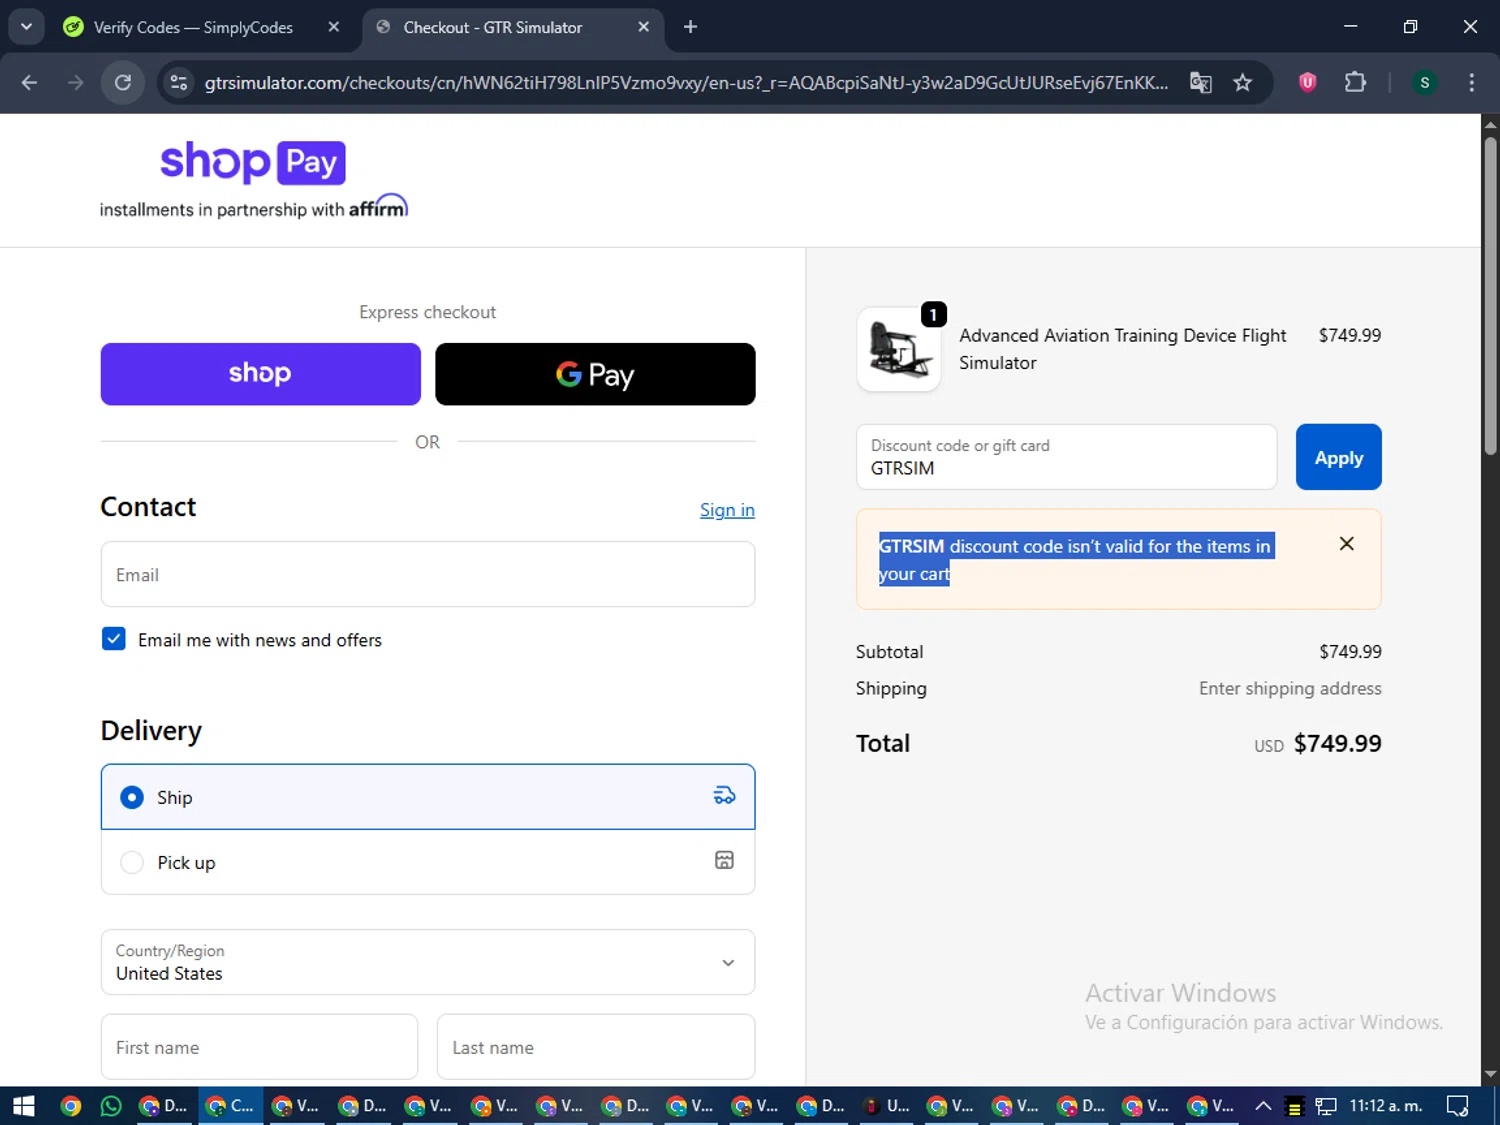Open WhatsApp from the taskbar
Viewport: 1500px width, 1125px height.
coord(111,1106)
